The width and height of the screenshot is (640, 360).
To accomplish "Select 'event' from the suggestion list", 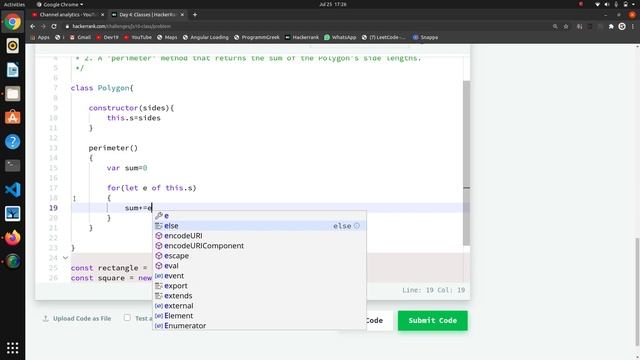I will tap(259, 276).
